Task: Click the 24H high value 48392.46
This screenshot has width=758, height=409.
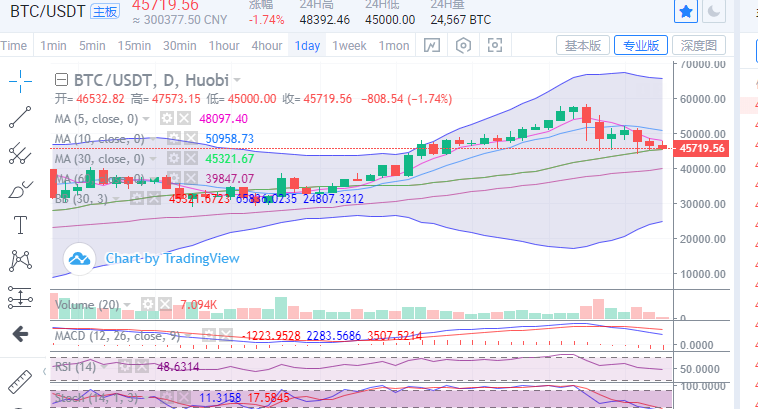Action: pyautogui.click(x=324, y=20)
